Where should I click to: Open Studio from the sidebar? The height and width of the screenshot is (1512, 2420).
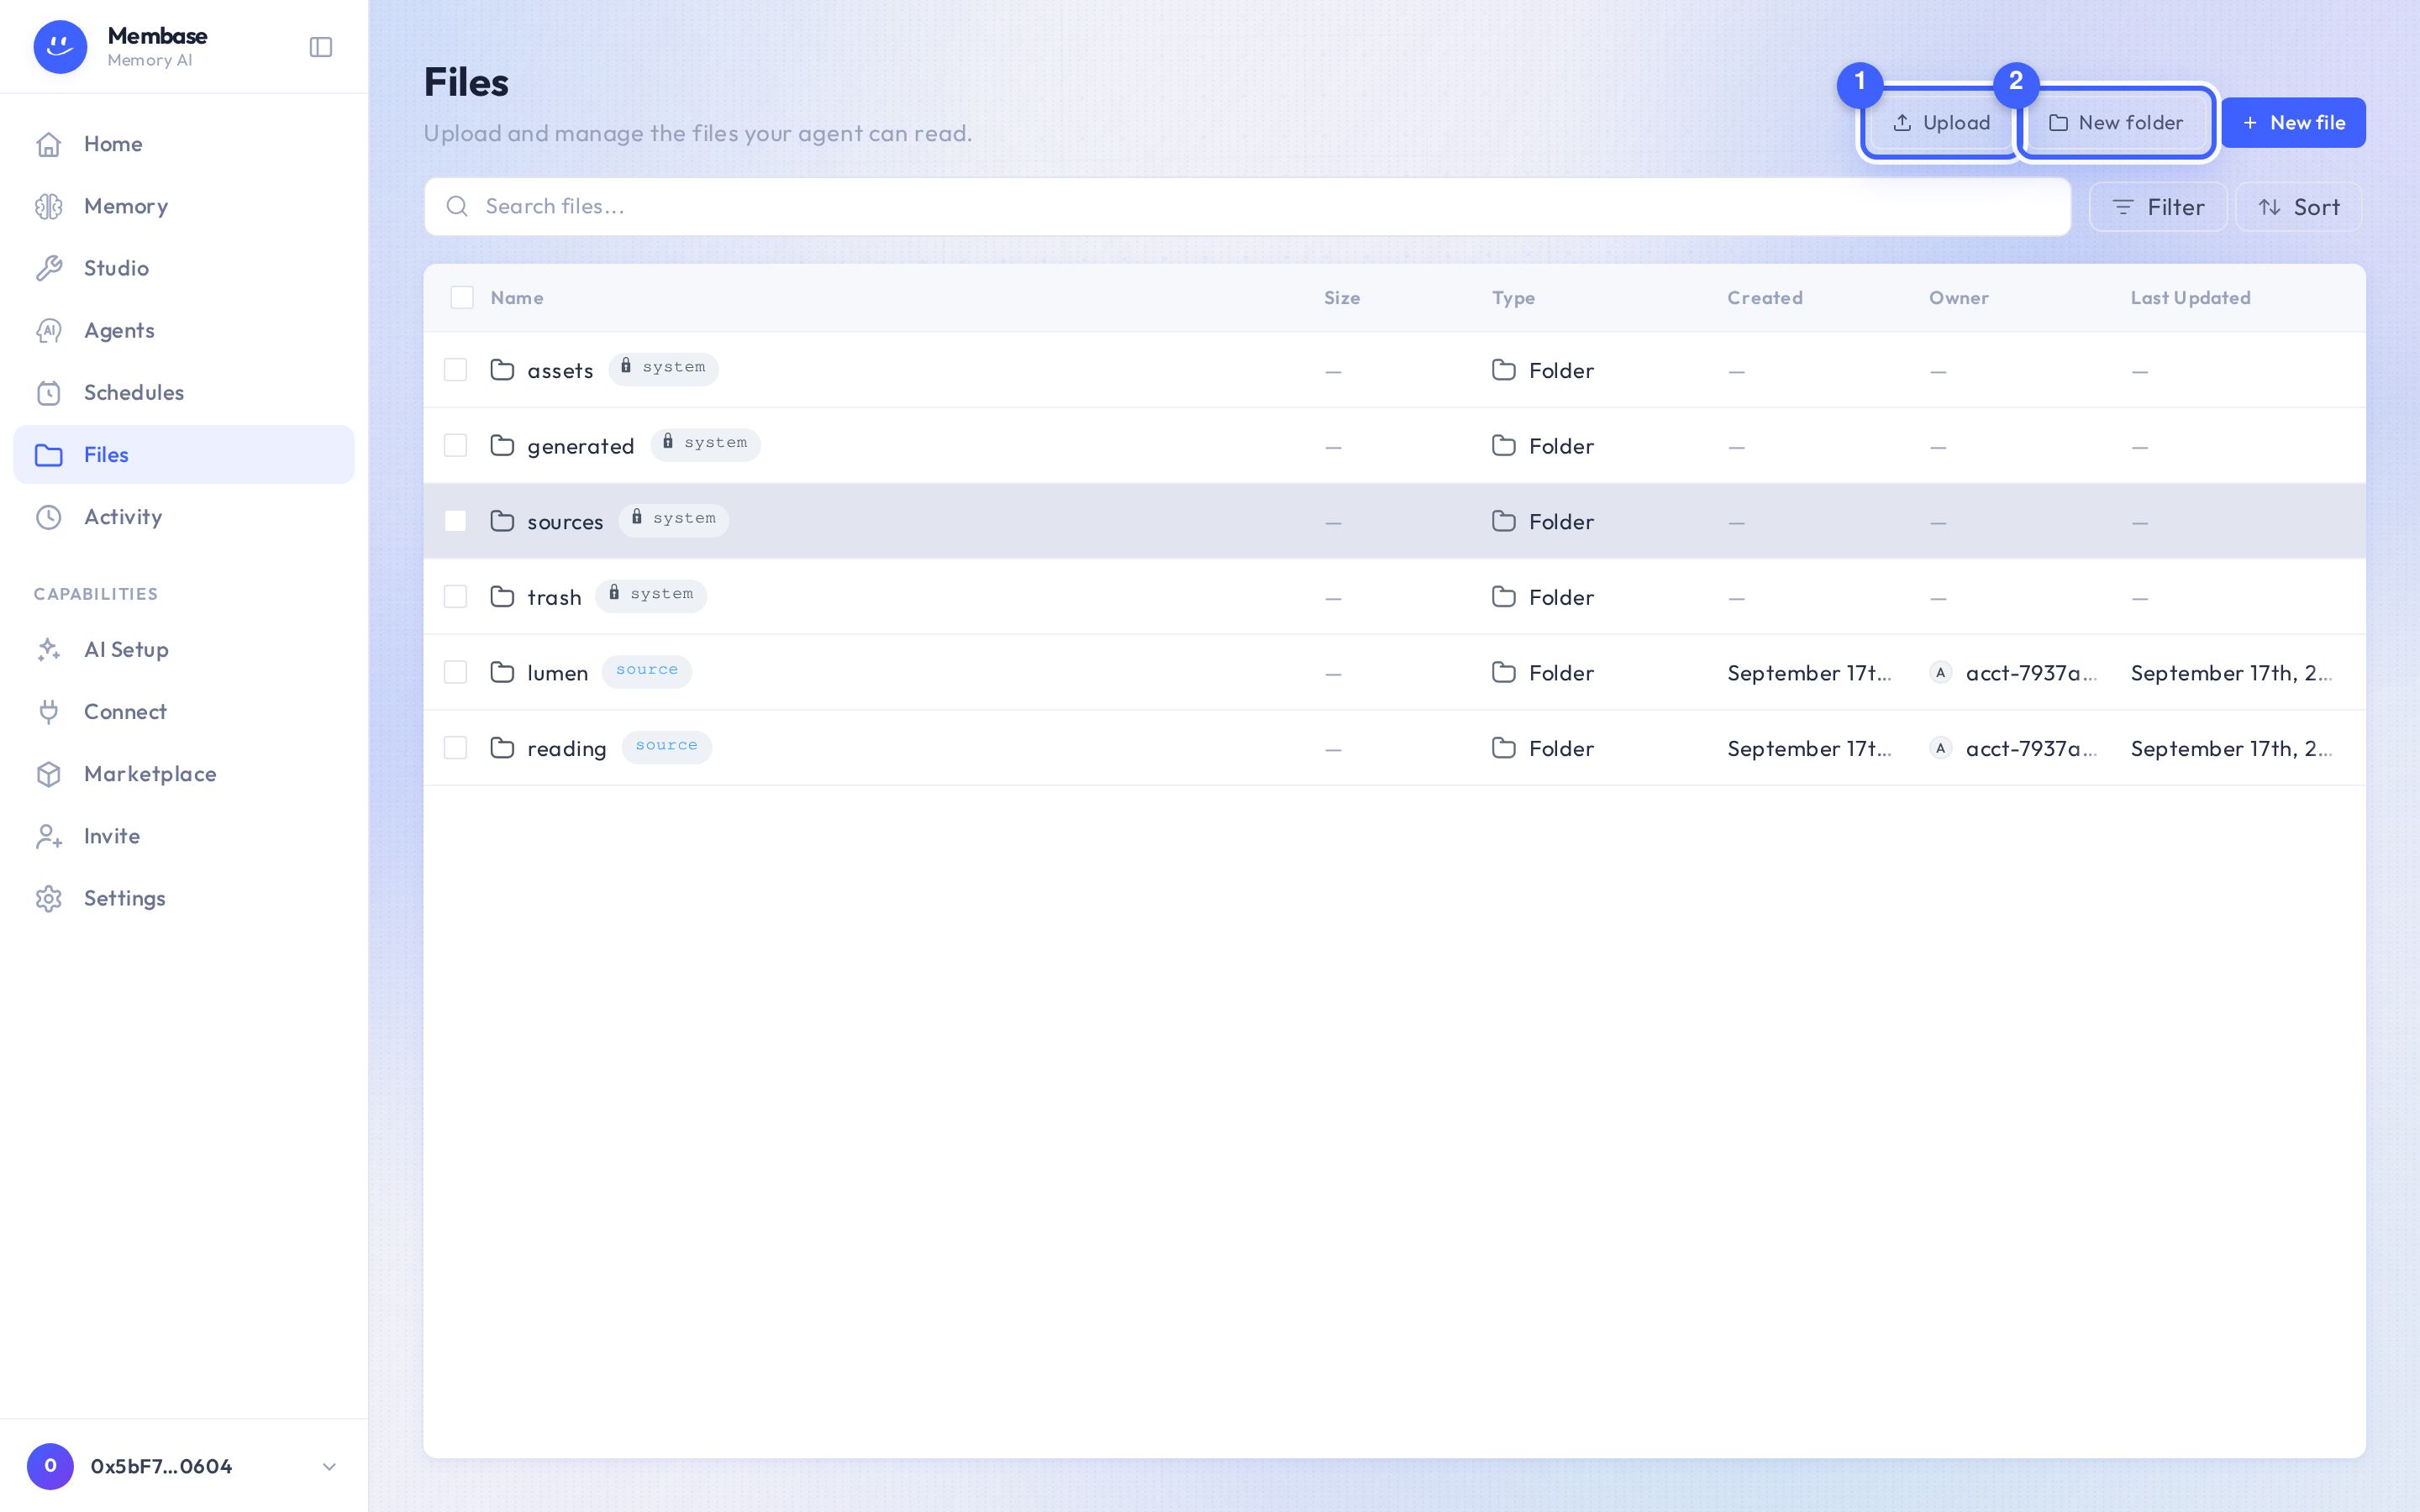pos(184,268)
